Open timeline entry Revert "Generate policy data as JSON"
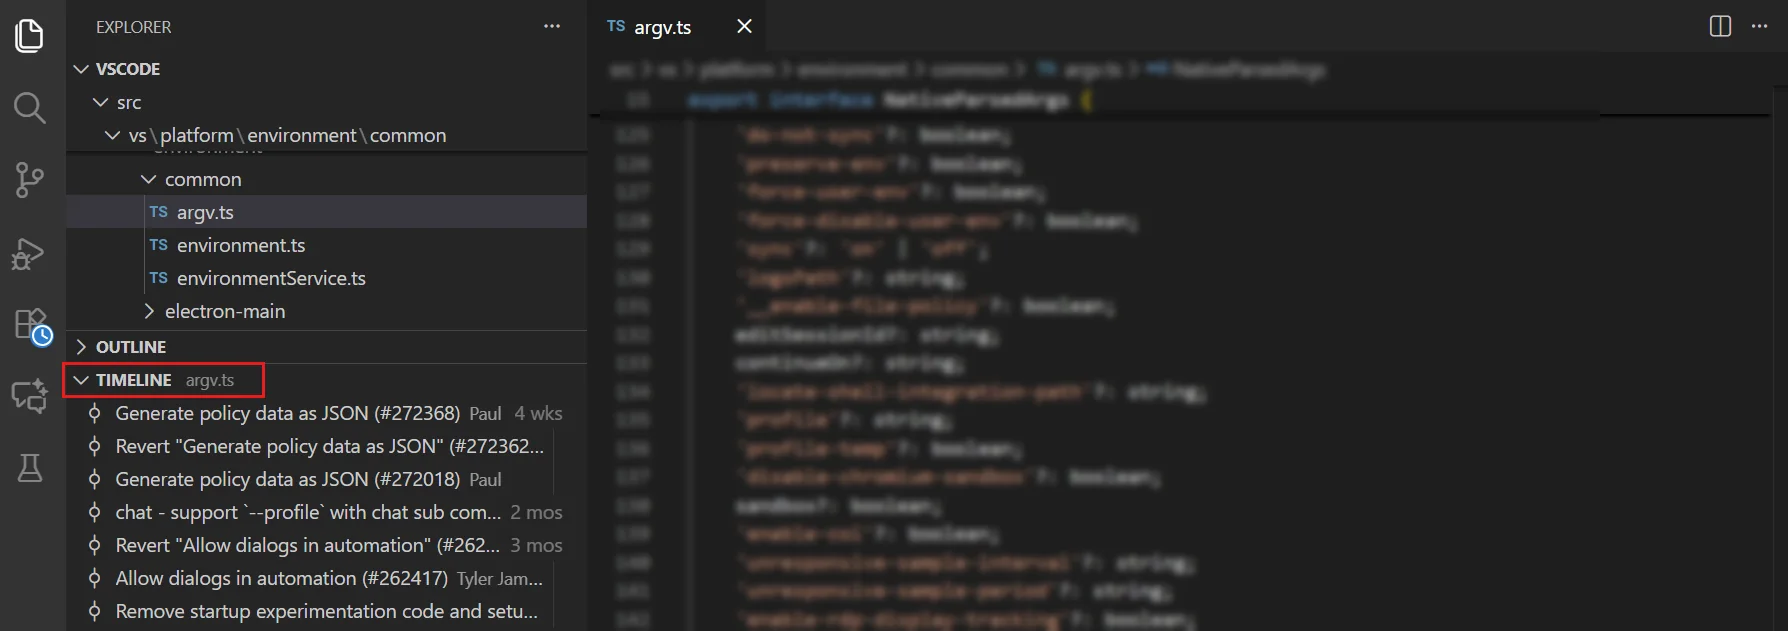This screenshot has width=1788, height=631. (326, 446)
